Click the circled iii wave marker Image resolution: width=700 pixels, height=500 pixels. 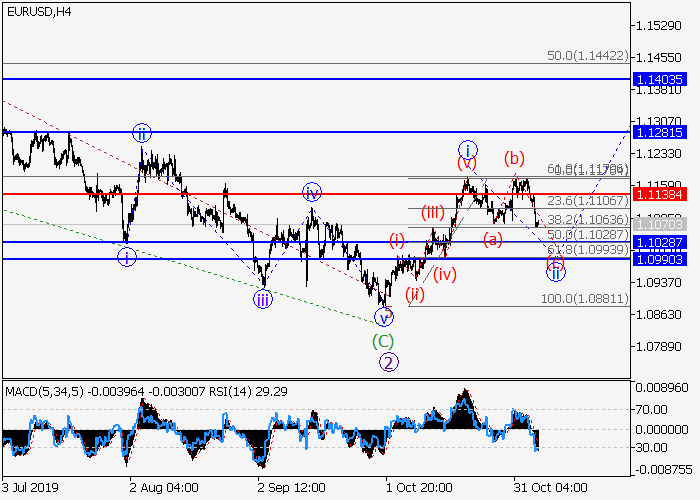262,299
